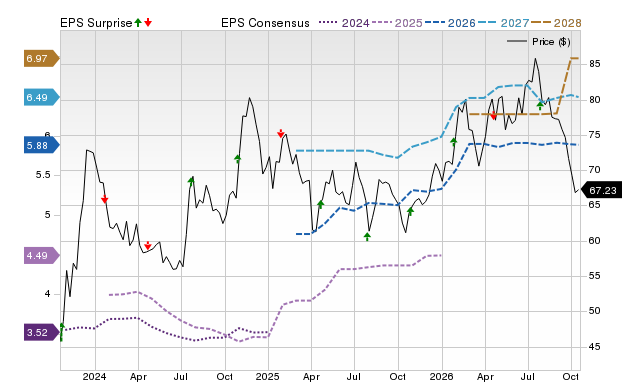Select the green beat arrow just after Oct 2025
Viewport: 640px width, 382px height.
(410, 211)
